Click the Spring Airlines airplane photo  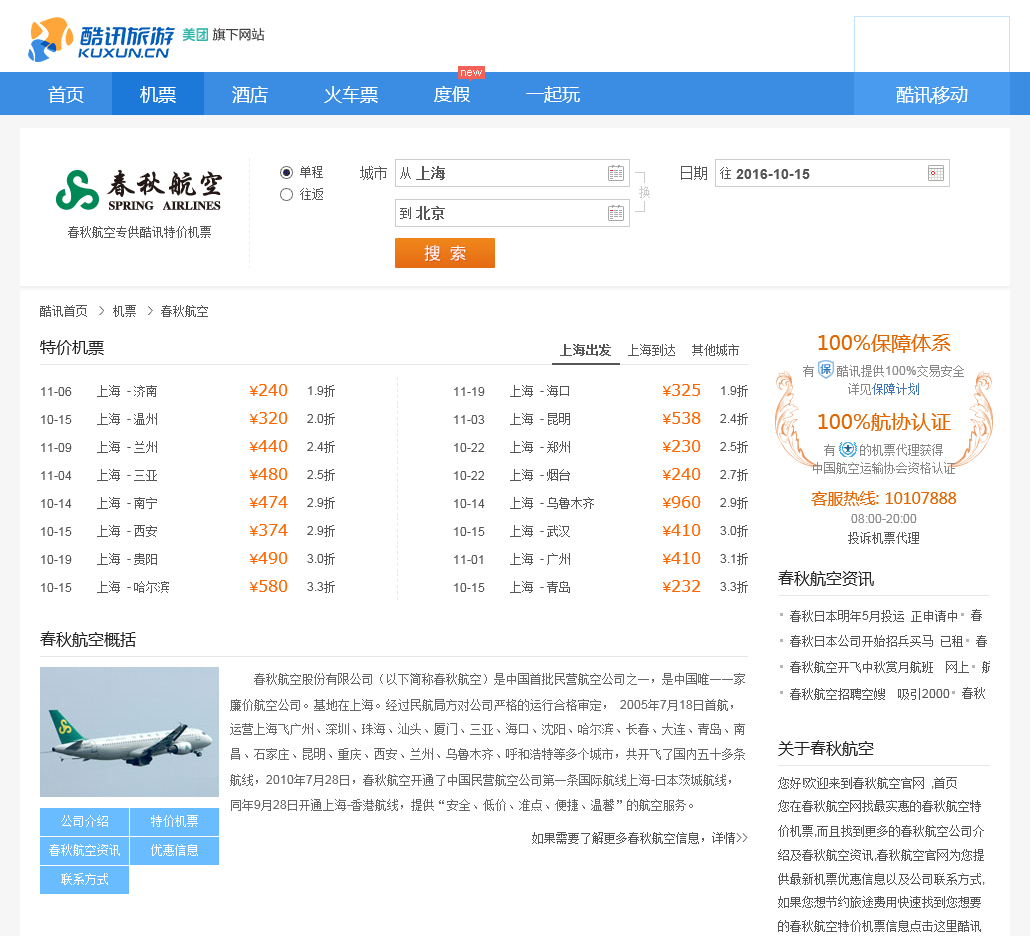pyautogui.click(x=129, y=732)
